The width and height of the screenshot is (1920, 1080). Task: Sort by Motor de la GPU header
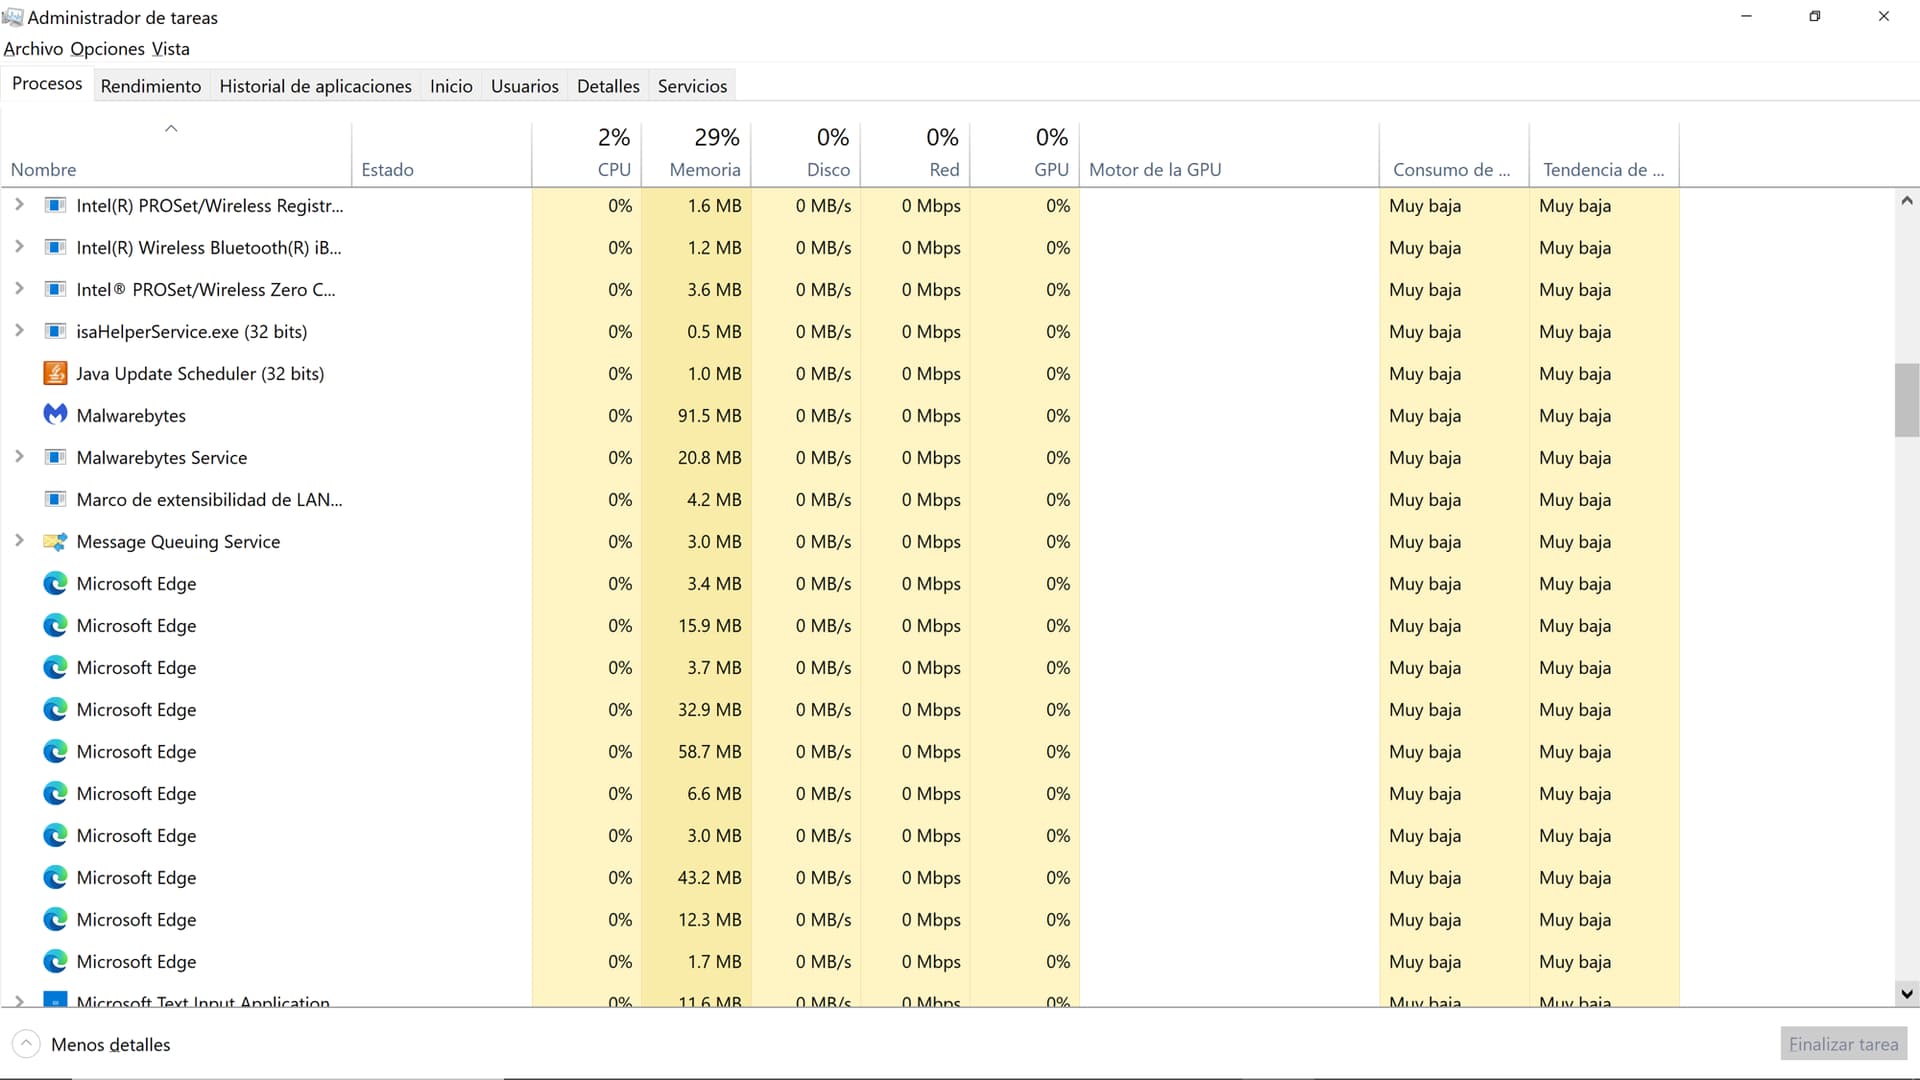pyautogui.click(x=1229, y=155)
